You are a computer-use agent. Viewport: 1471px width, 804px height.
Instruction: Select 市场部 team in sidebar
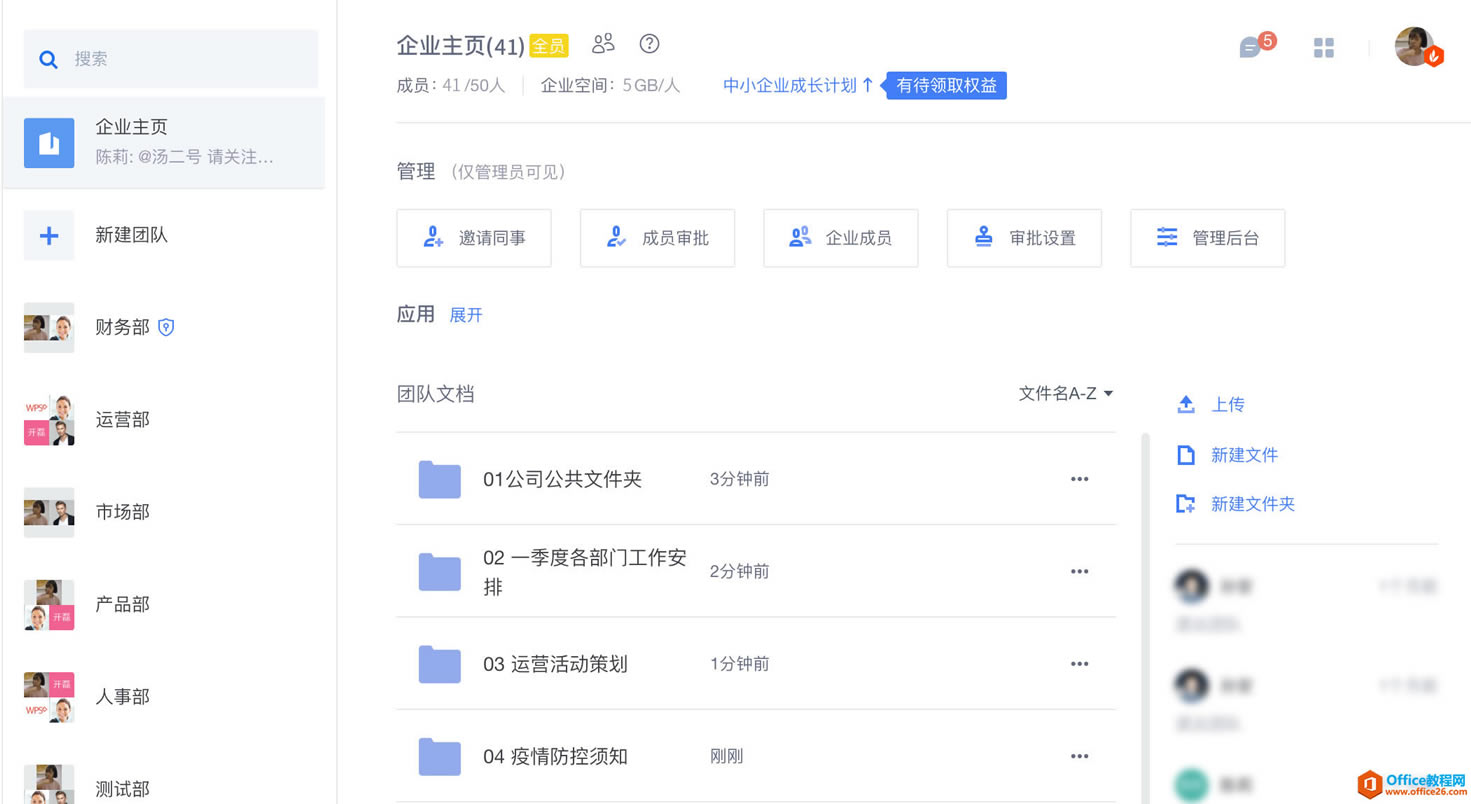122,512
